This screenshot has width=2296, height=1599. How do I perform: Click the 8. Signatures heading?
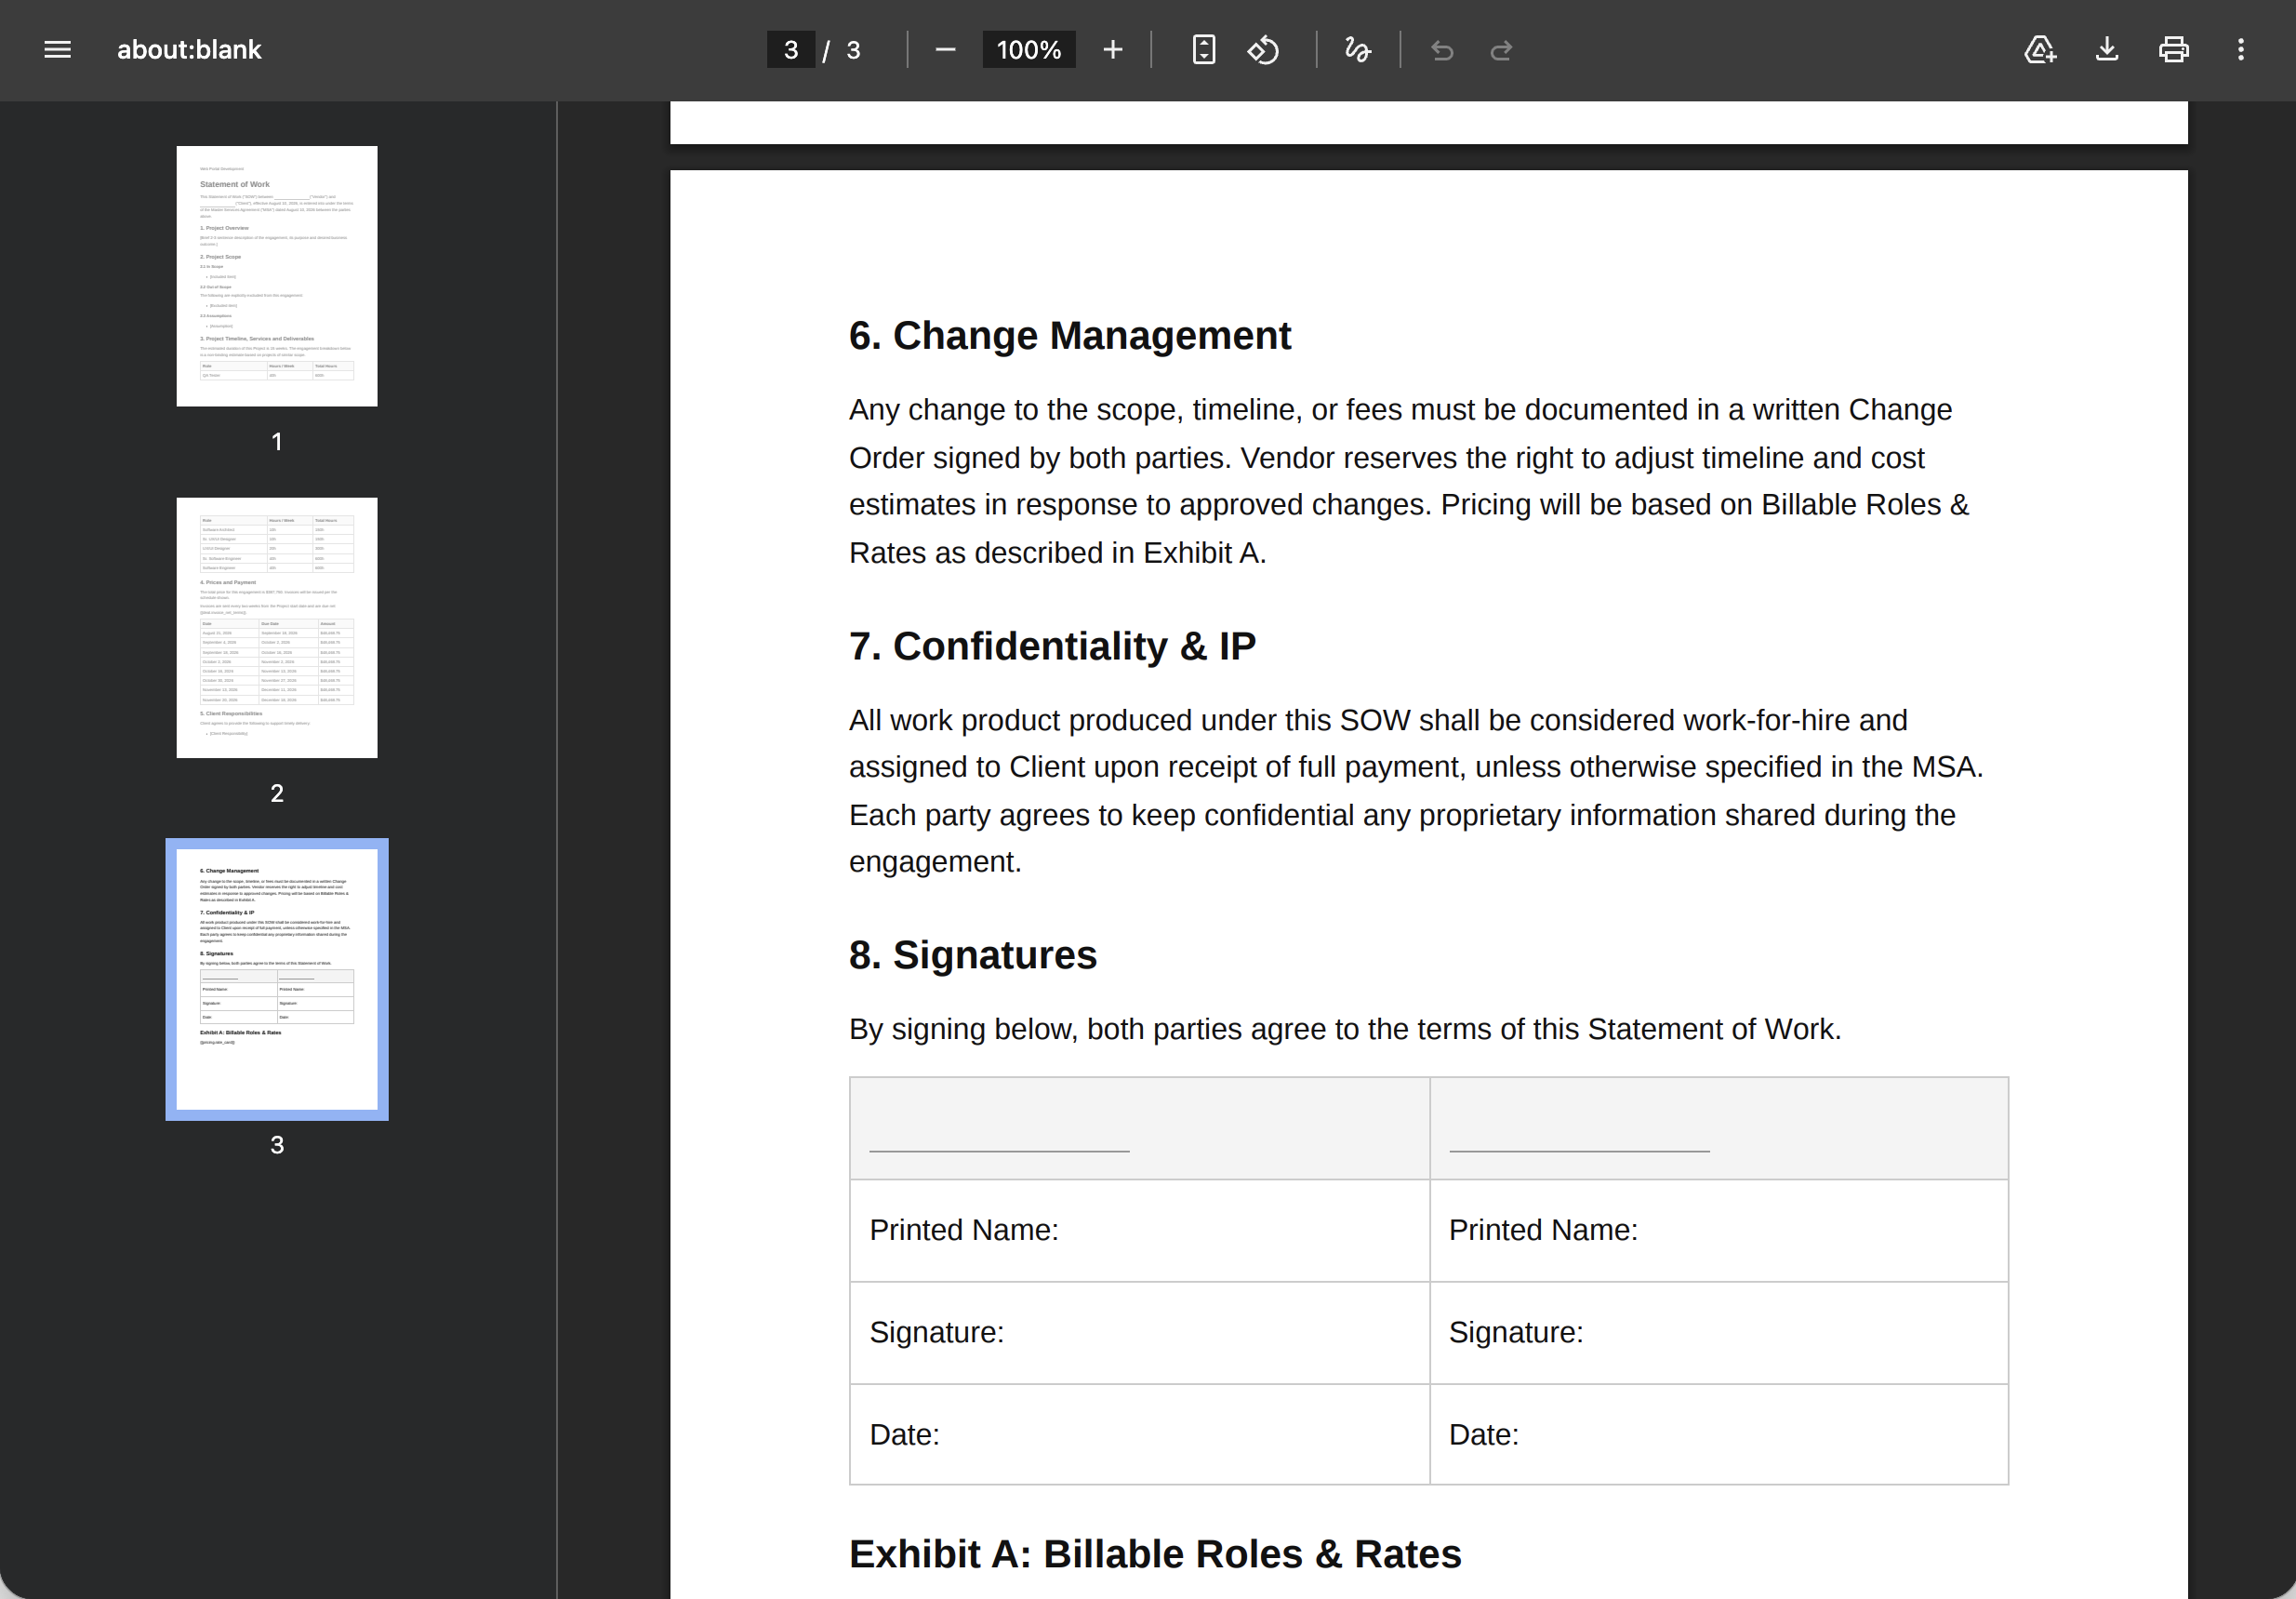click(x=973, y=955)
